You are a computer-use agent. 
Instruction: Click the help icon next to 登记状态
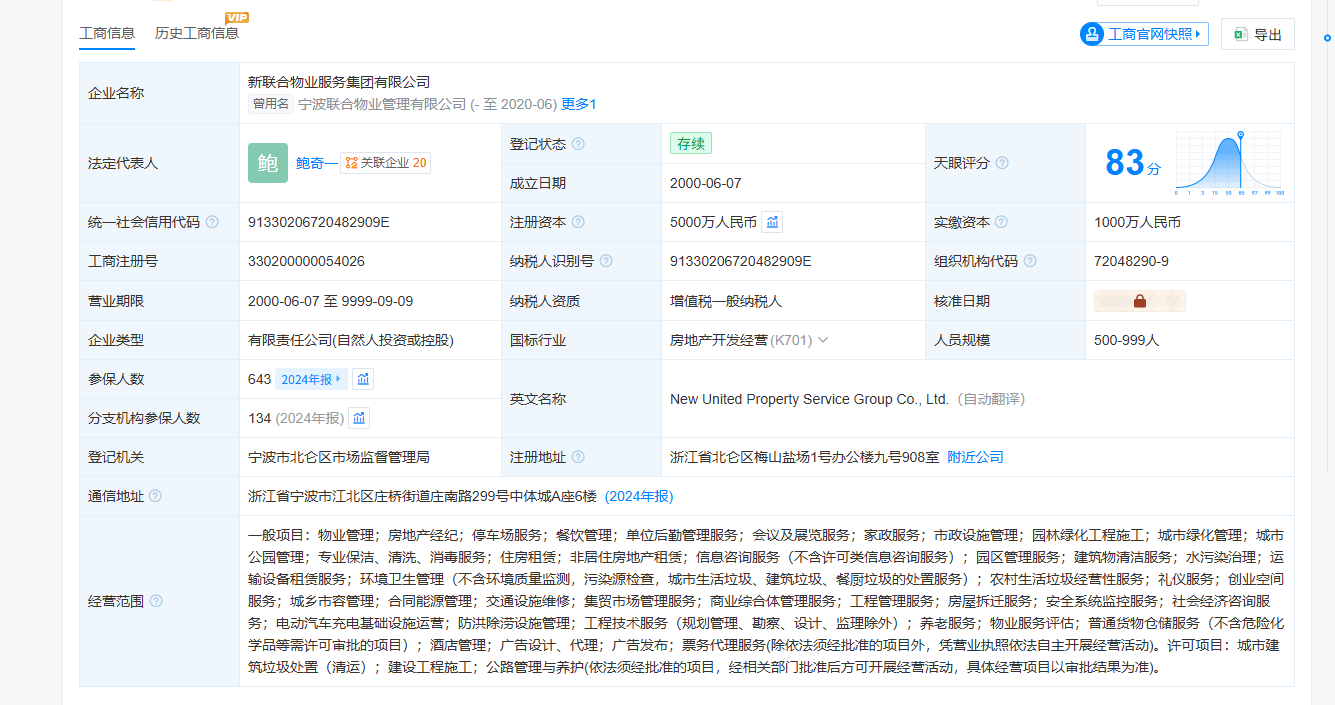click(x=578, y=144)
